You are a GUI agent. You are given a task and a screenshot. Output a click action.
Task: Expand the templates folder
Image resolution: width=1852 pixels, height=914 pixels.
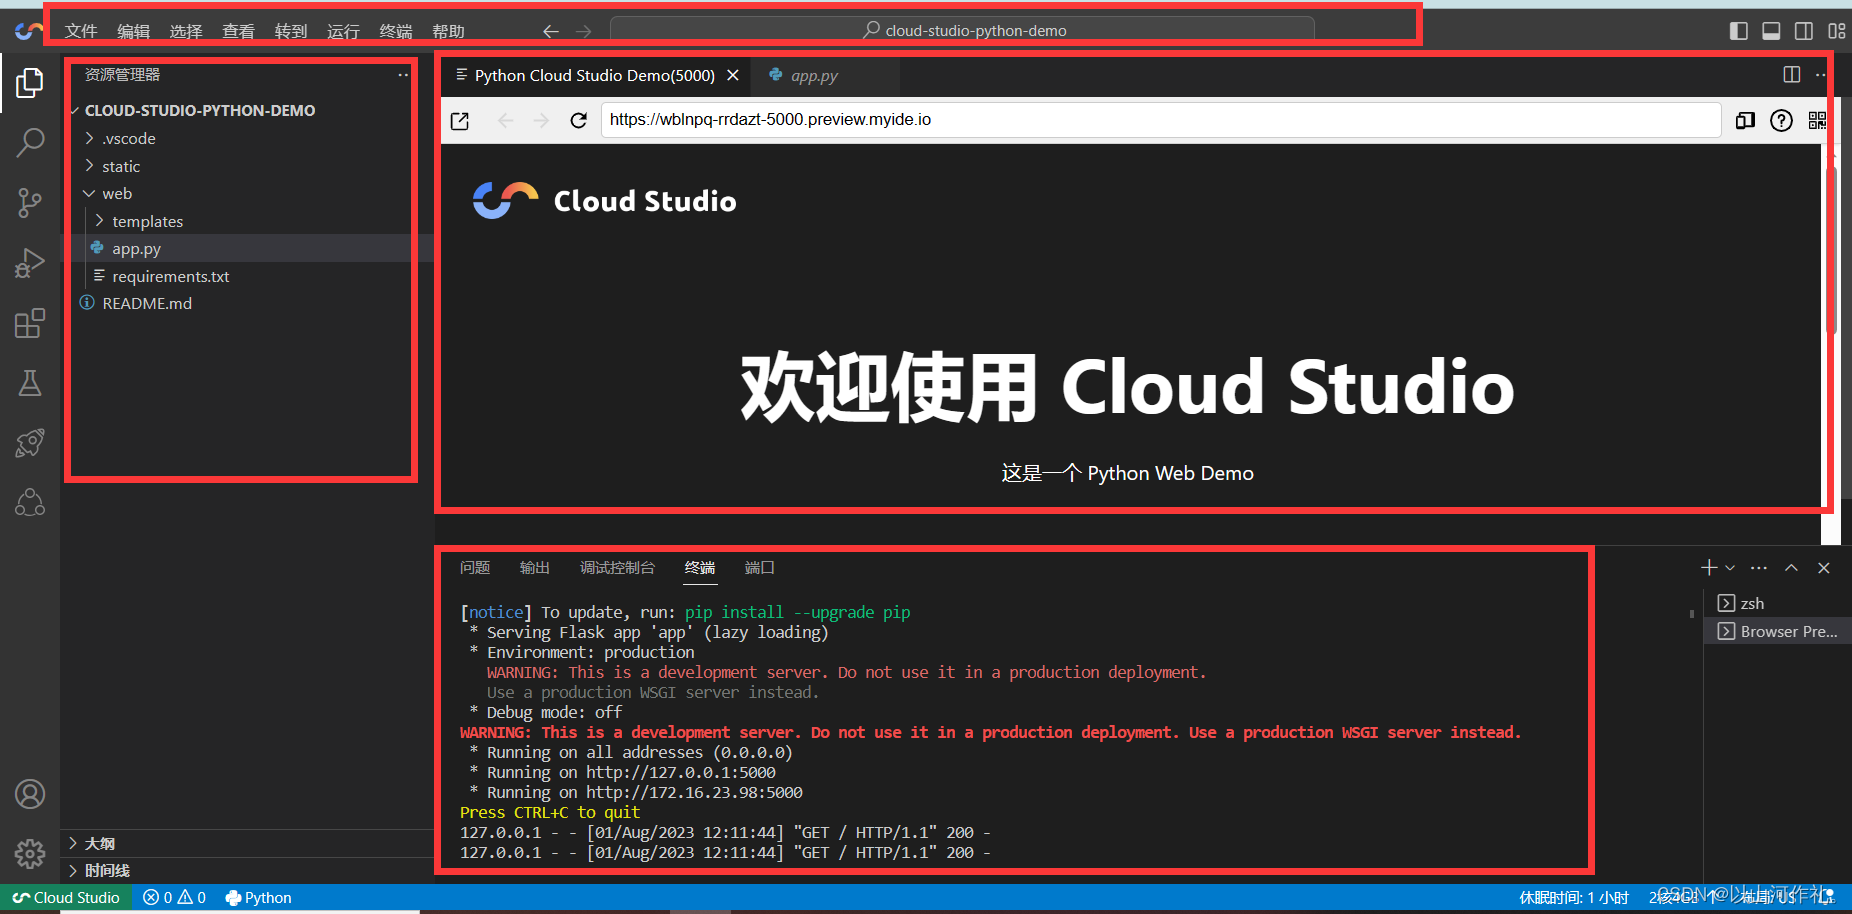147,222
